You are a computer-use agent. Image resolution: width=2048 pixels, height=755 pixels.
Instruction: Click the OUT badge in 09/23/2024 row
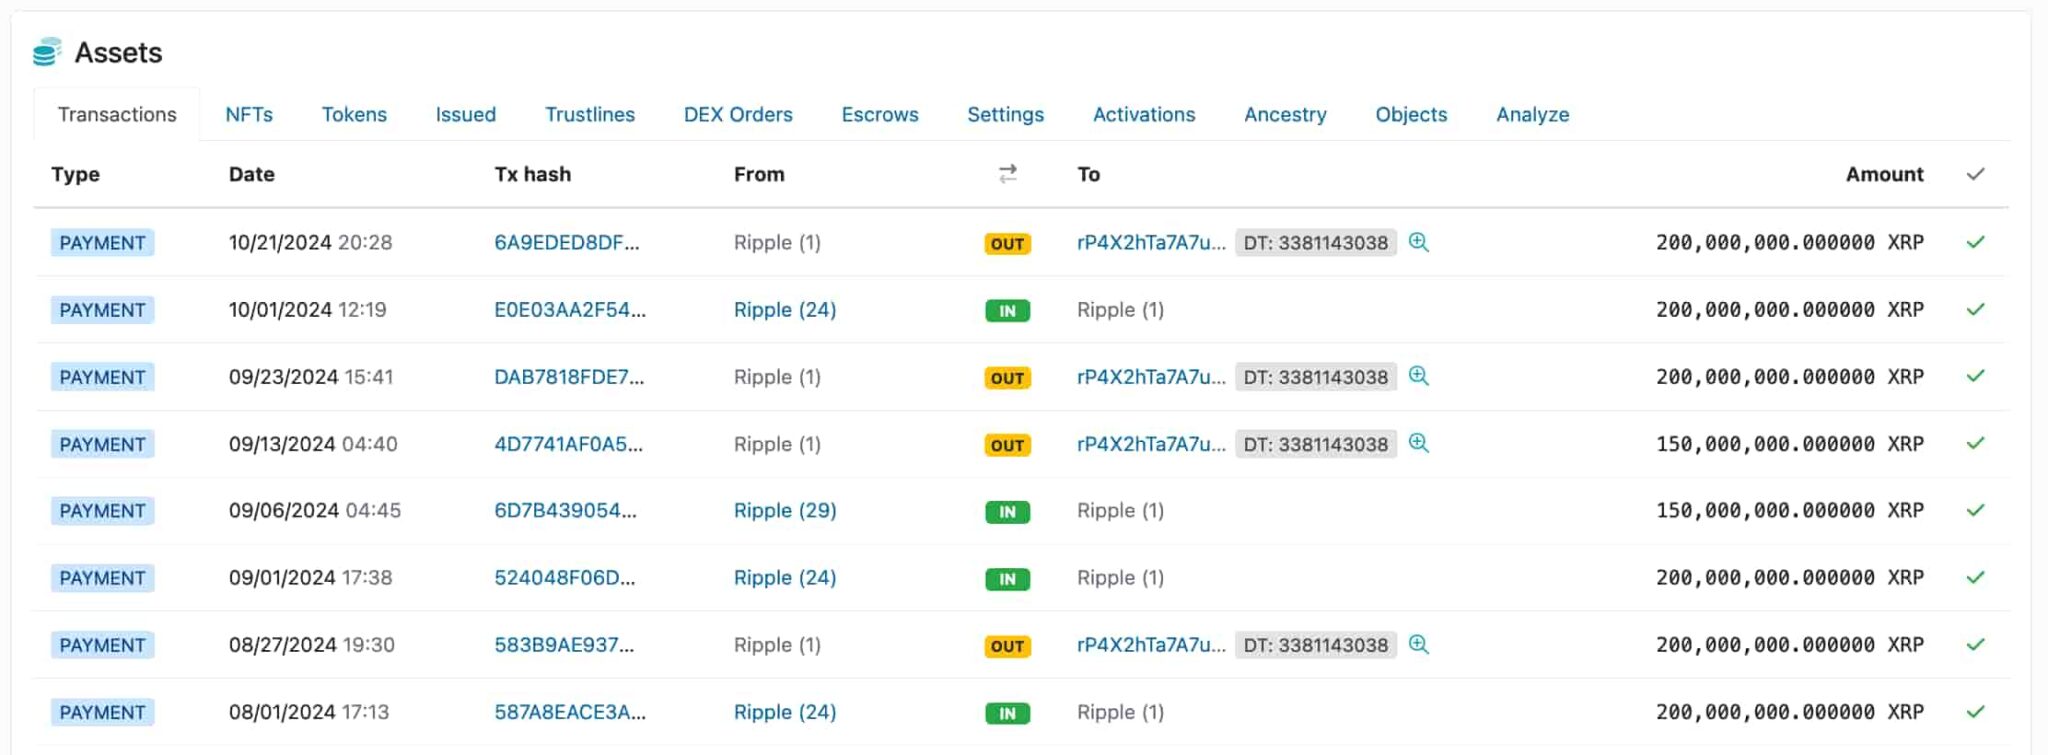click(x=1007, y=378)
